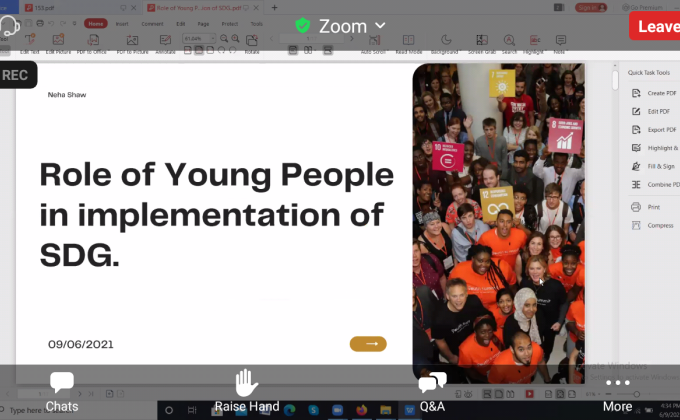Image resolution: width=680 pixels, height=420 pixels.
Task: Click the green security shield icon
Action: (x=303, y=26)
